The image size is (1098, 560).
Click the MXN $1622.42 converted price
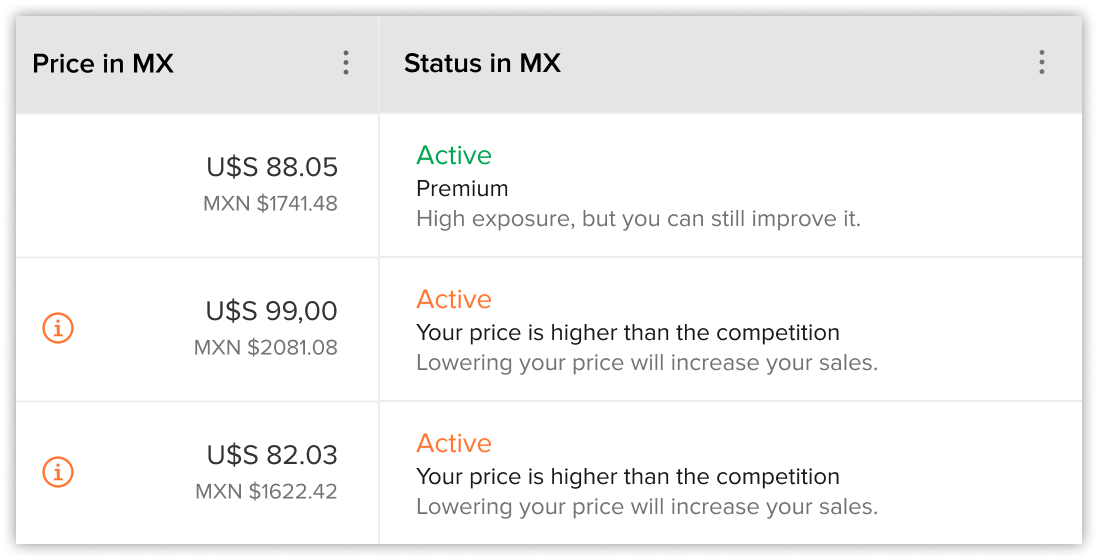click(x=267, y=492)
